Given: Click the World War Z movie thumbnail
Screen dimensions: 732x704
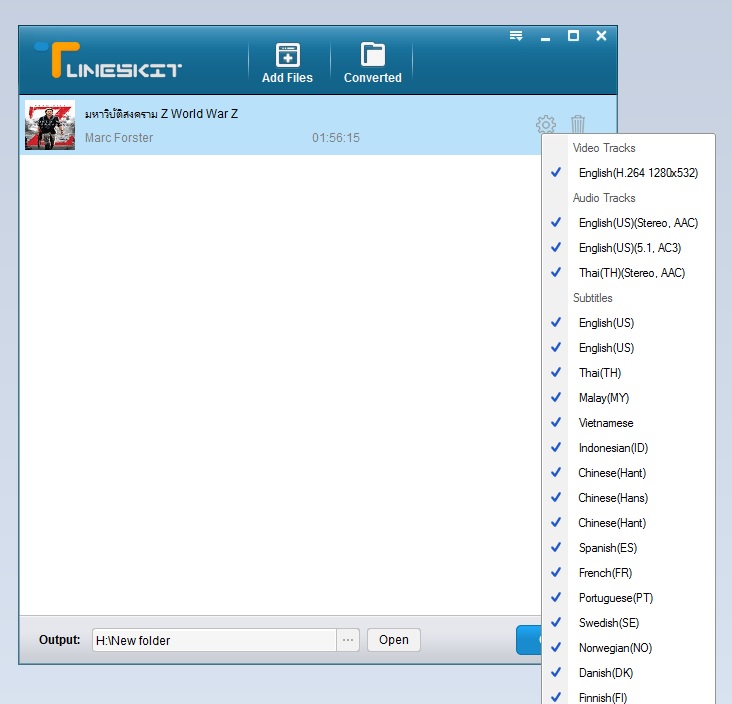Looking at the screenshot, I should pos(50,125).
